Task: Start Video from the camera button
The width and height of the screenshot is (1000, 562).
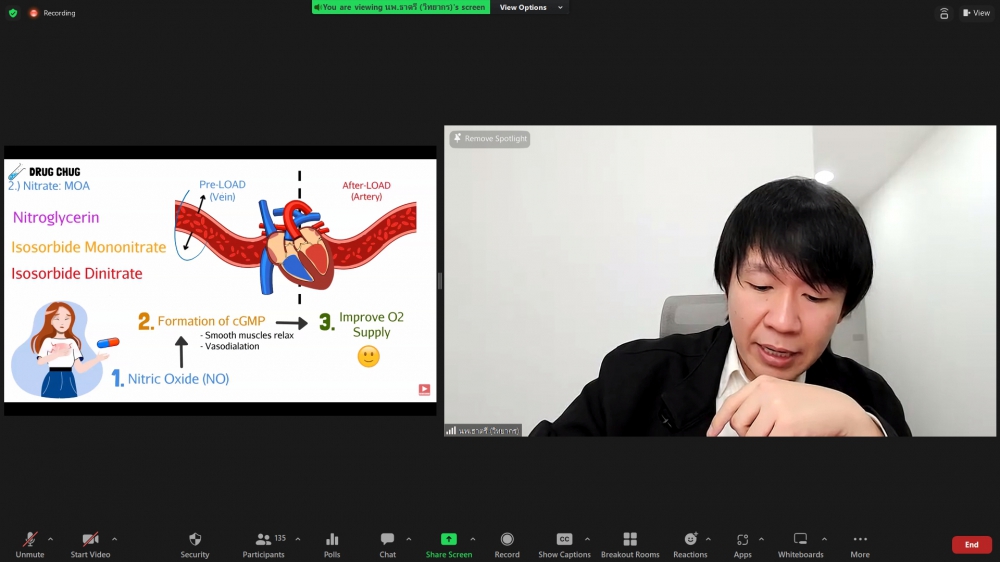Action: coord(90,540)
